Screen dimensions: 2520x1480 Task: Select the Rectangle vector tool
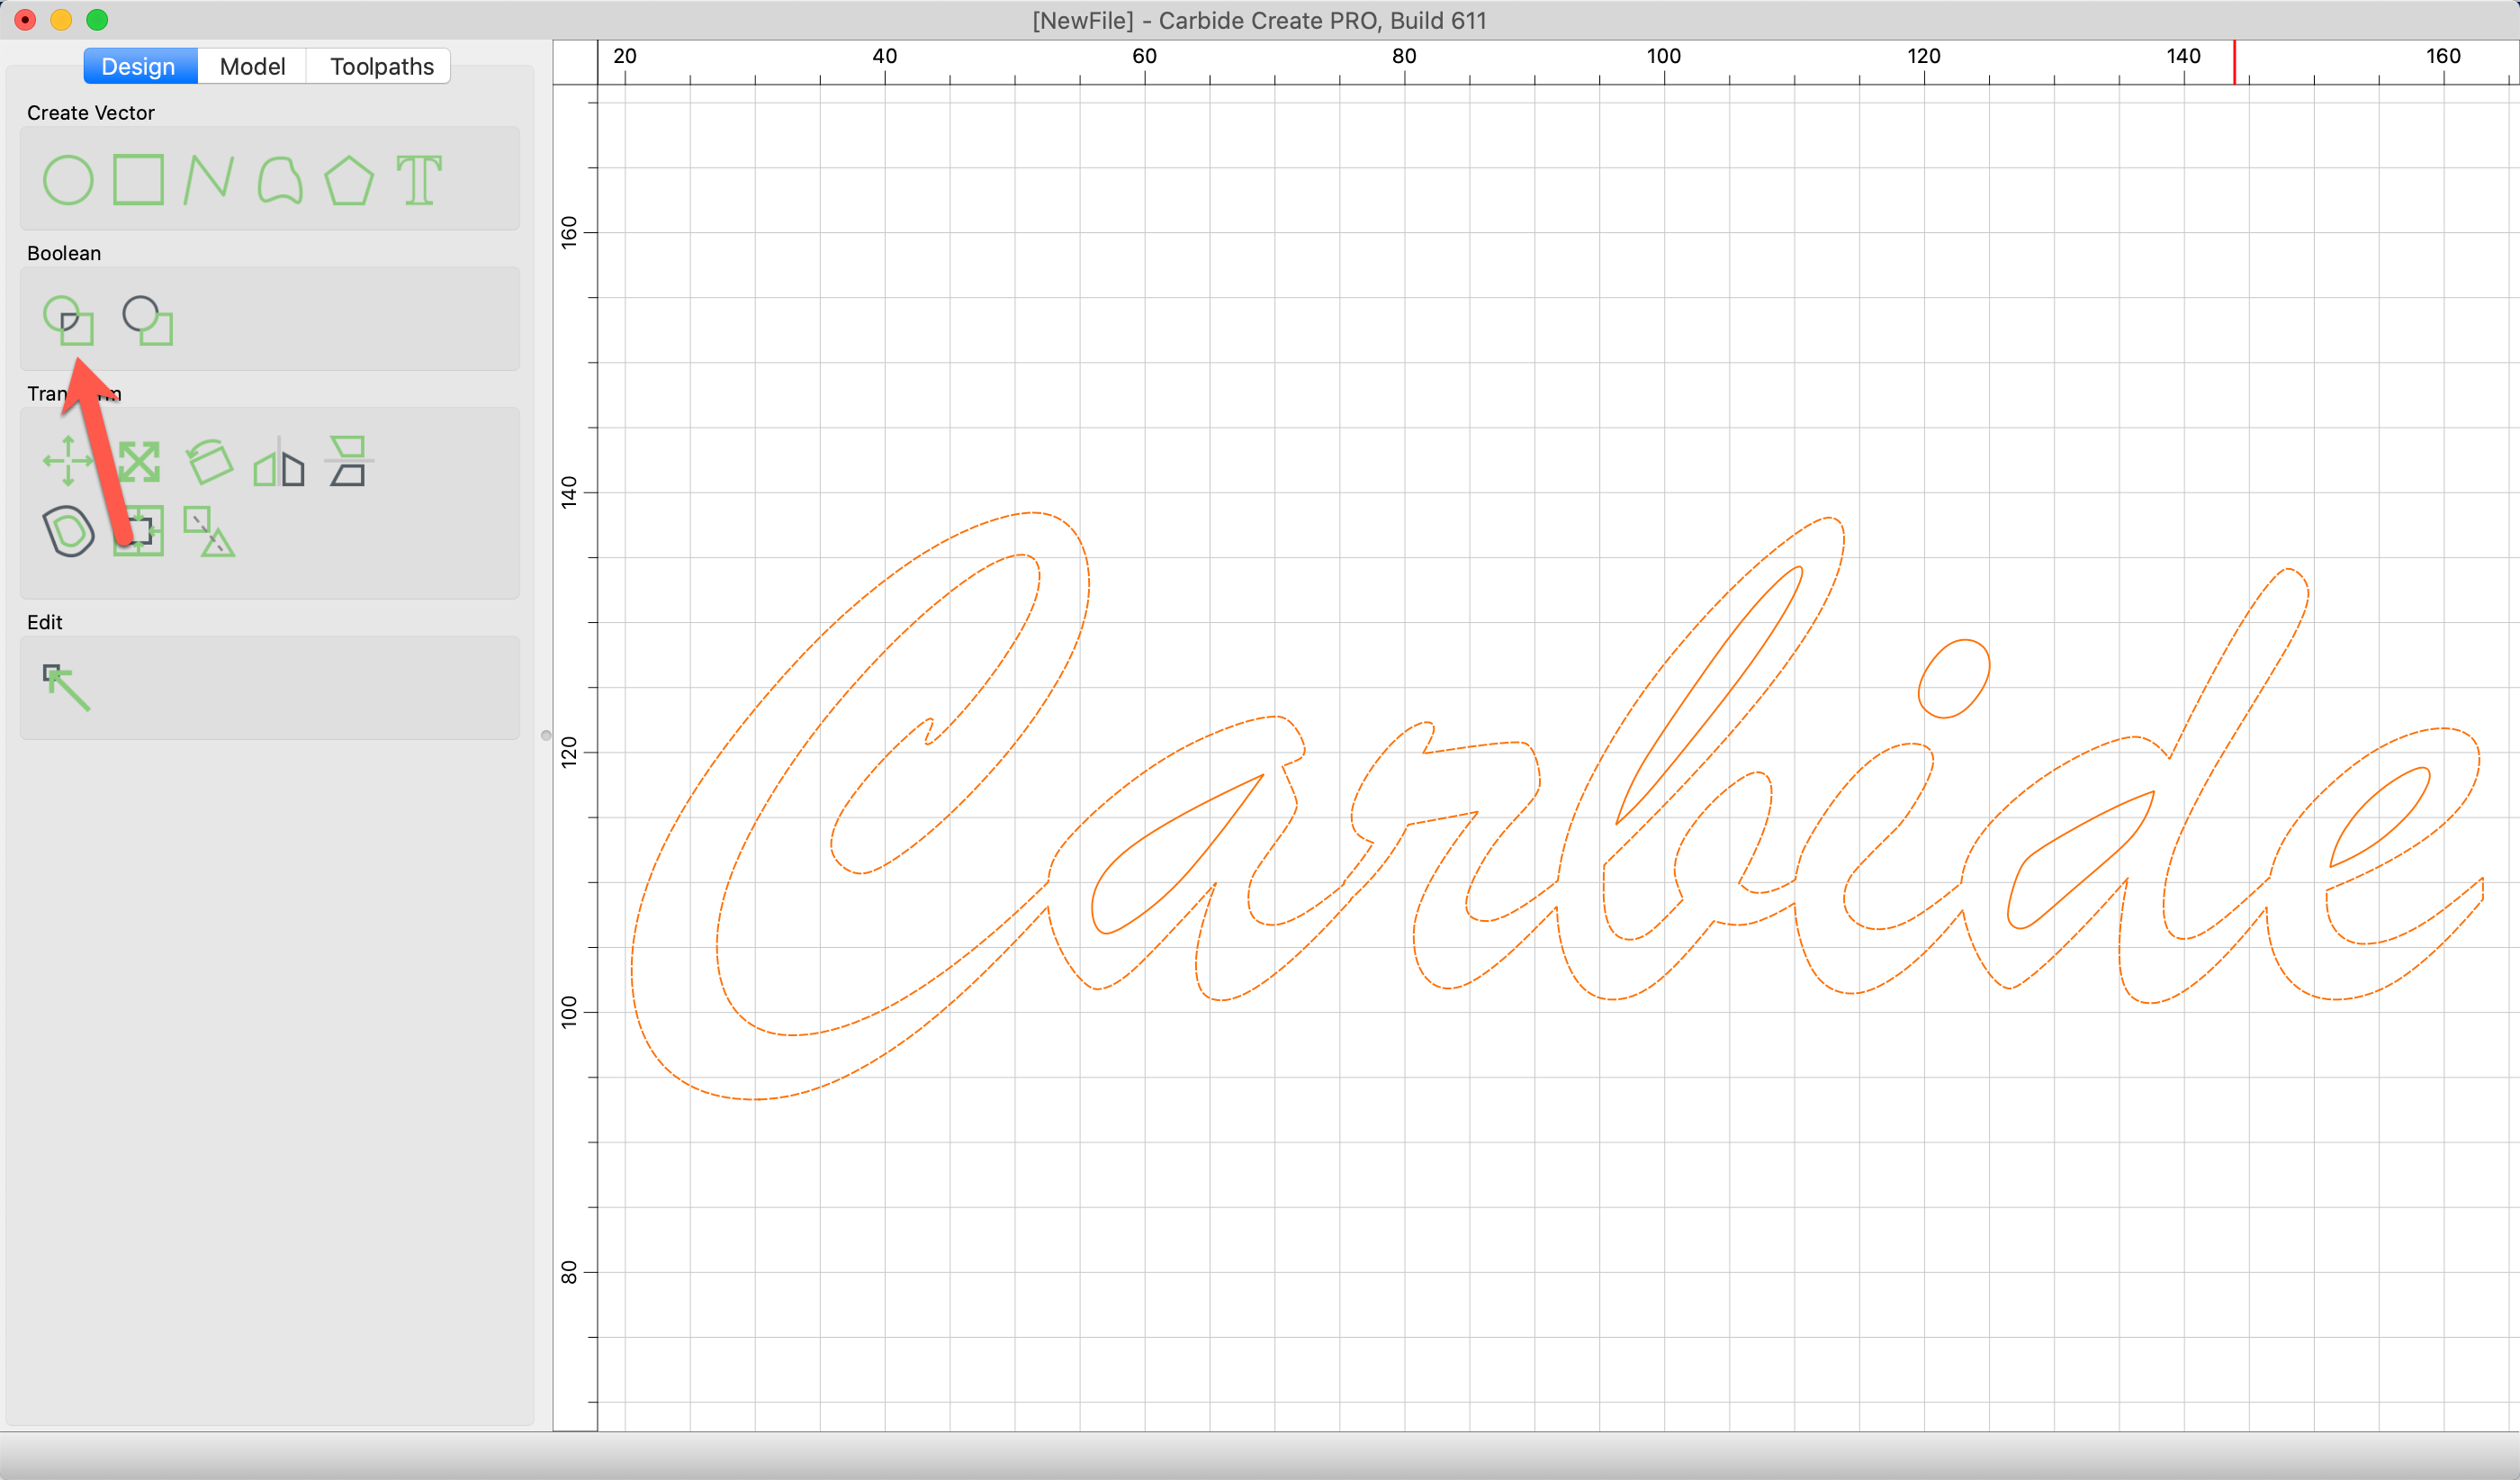(138, 180)
